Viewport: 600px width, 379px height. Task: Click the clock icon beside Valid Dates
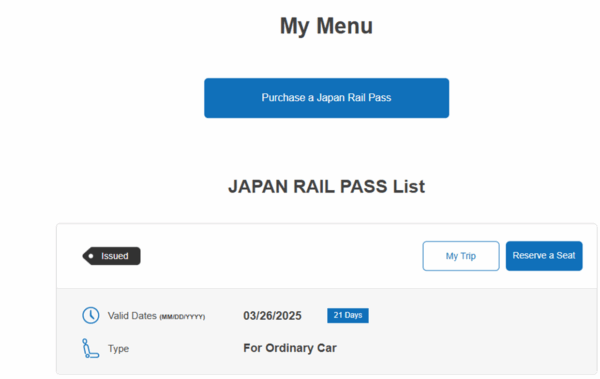pyautogui.click(x=91, y=315)
